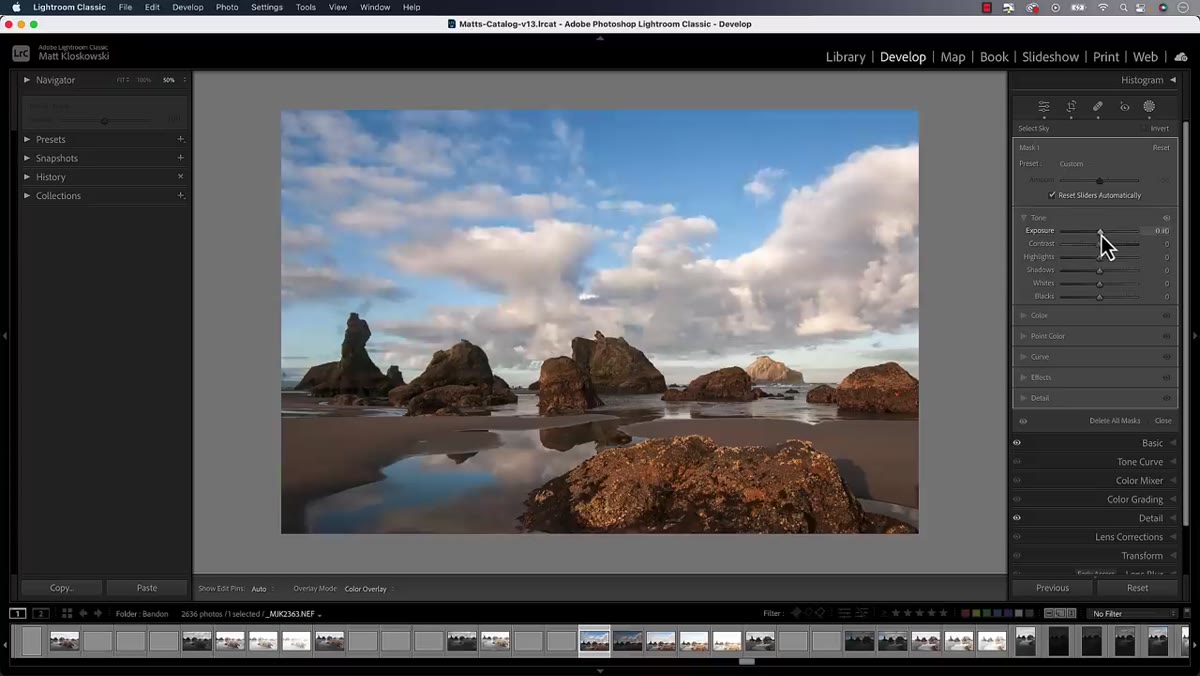Toggle Reset Sliders Automatically checkbox

1052,195
